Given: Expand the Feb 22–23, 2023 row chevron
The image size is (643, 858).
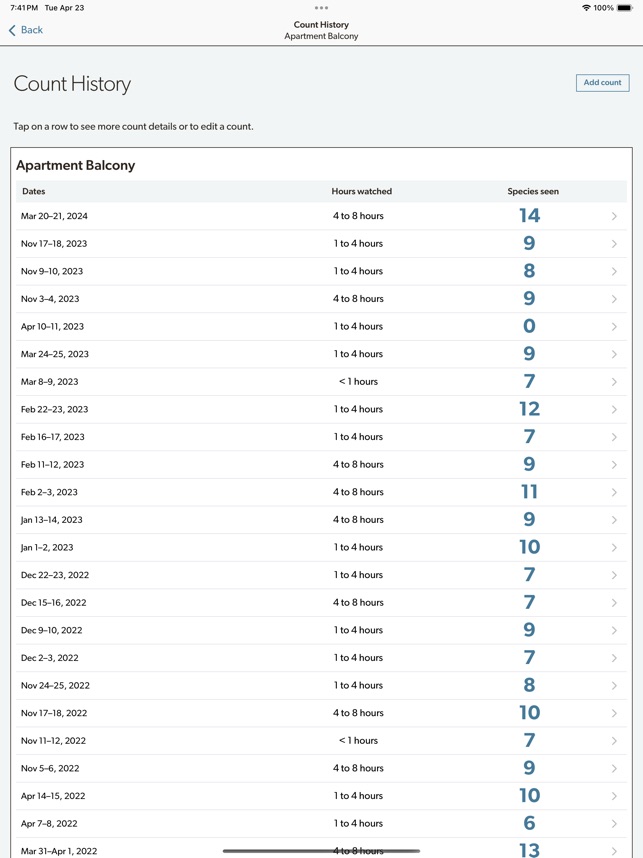Looking at the screenshot, I should (x=614, y=410).
